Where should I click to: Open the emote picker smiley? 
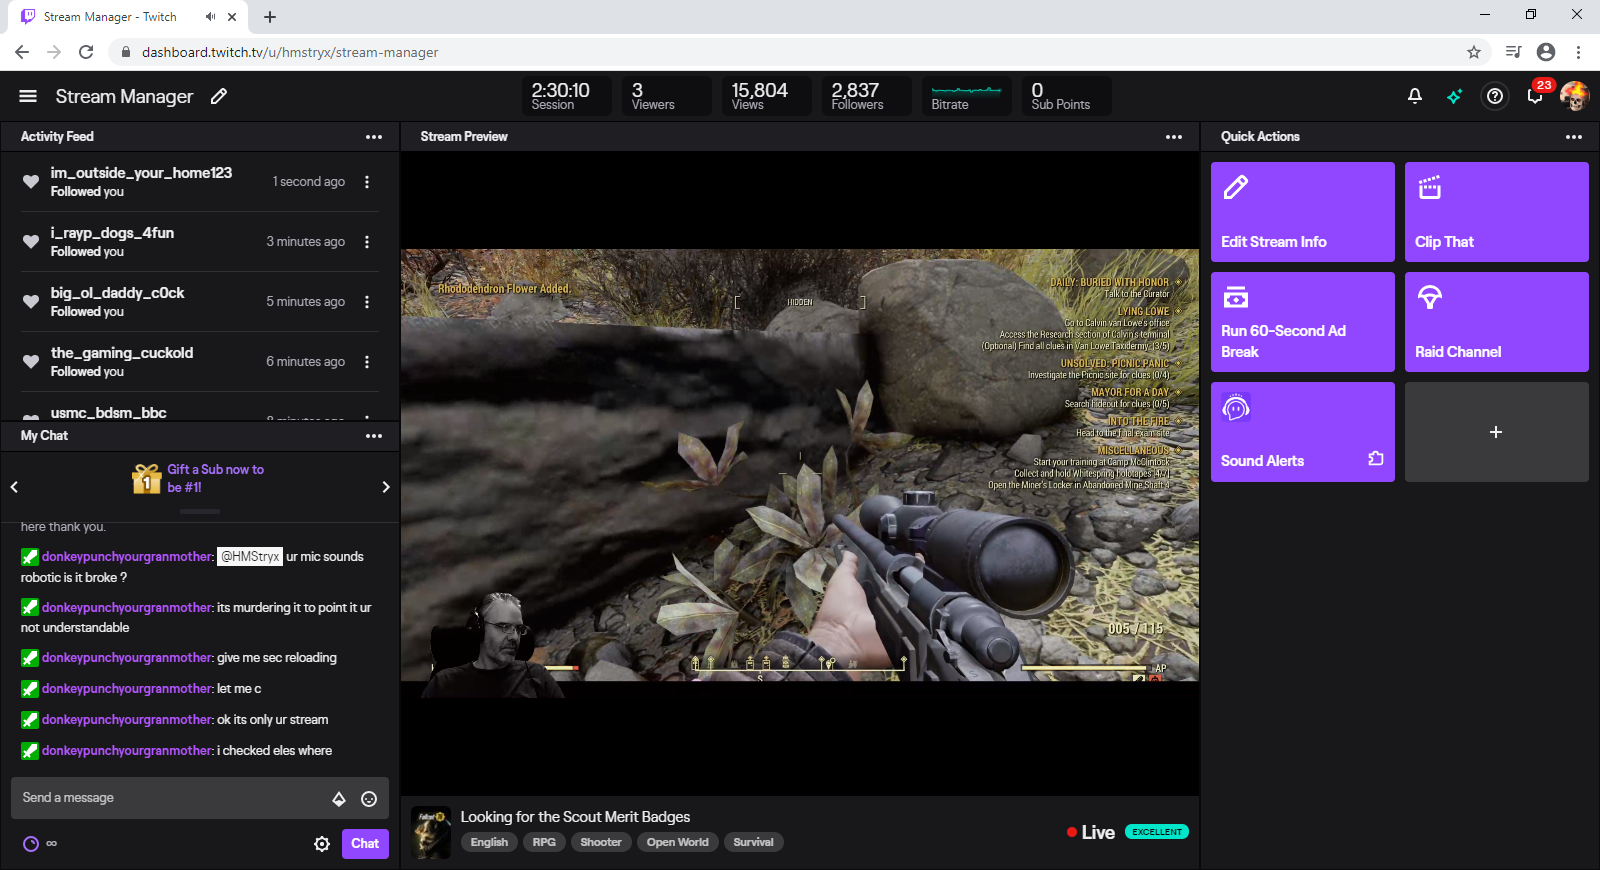tap(369, 799)
